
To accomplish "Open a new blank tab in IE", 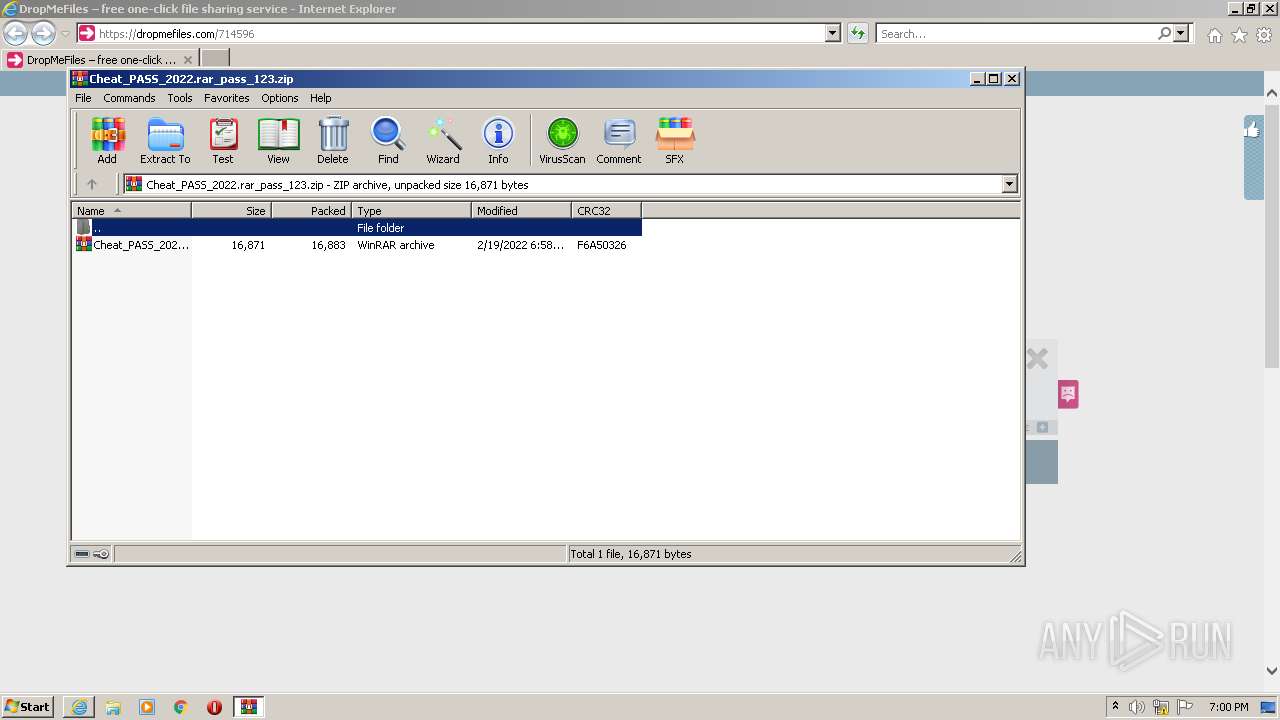I will click(x=215, y=59).
